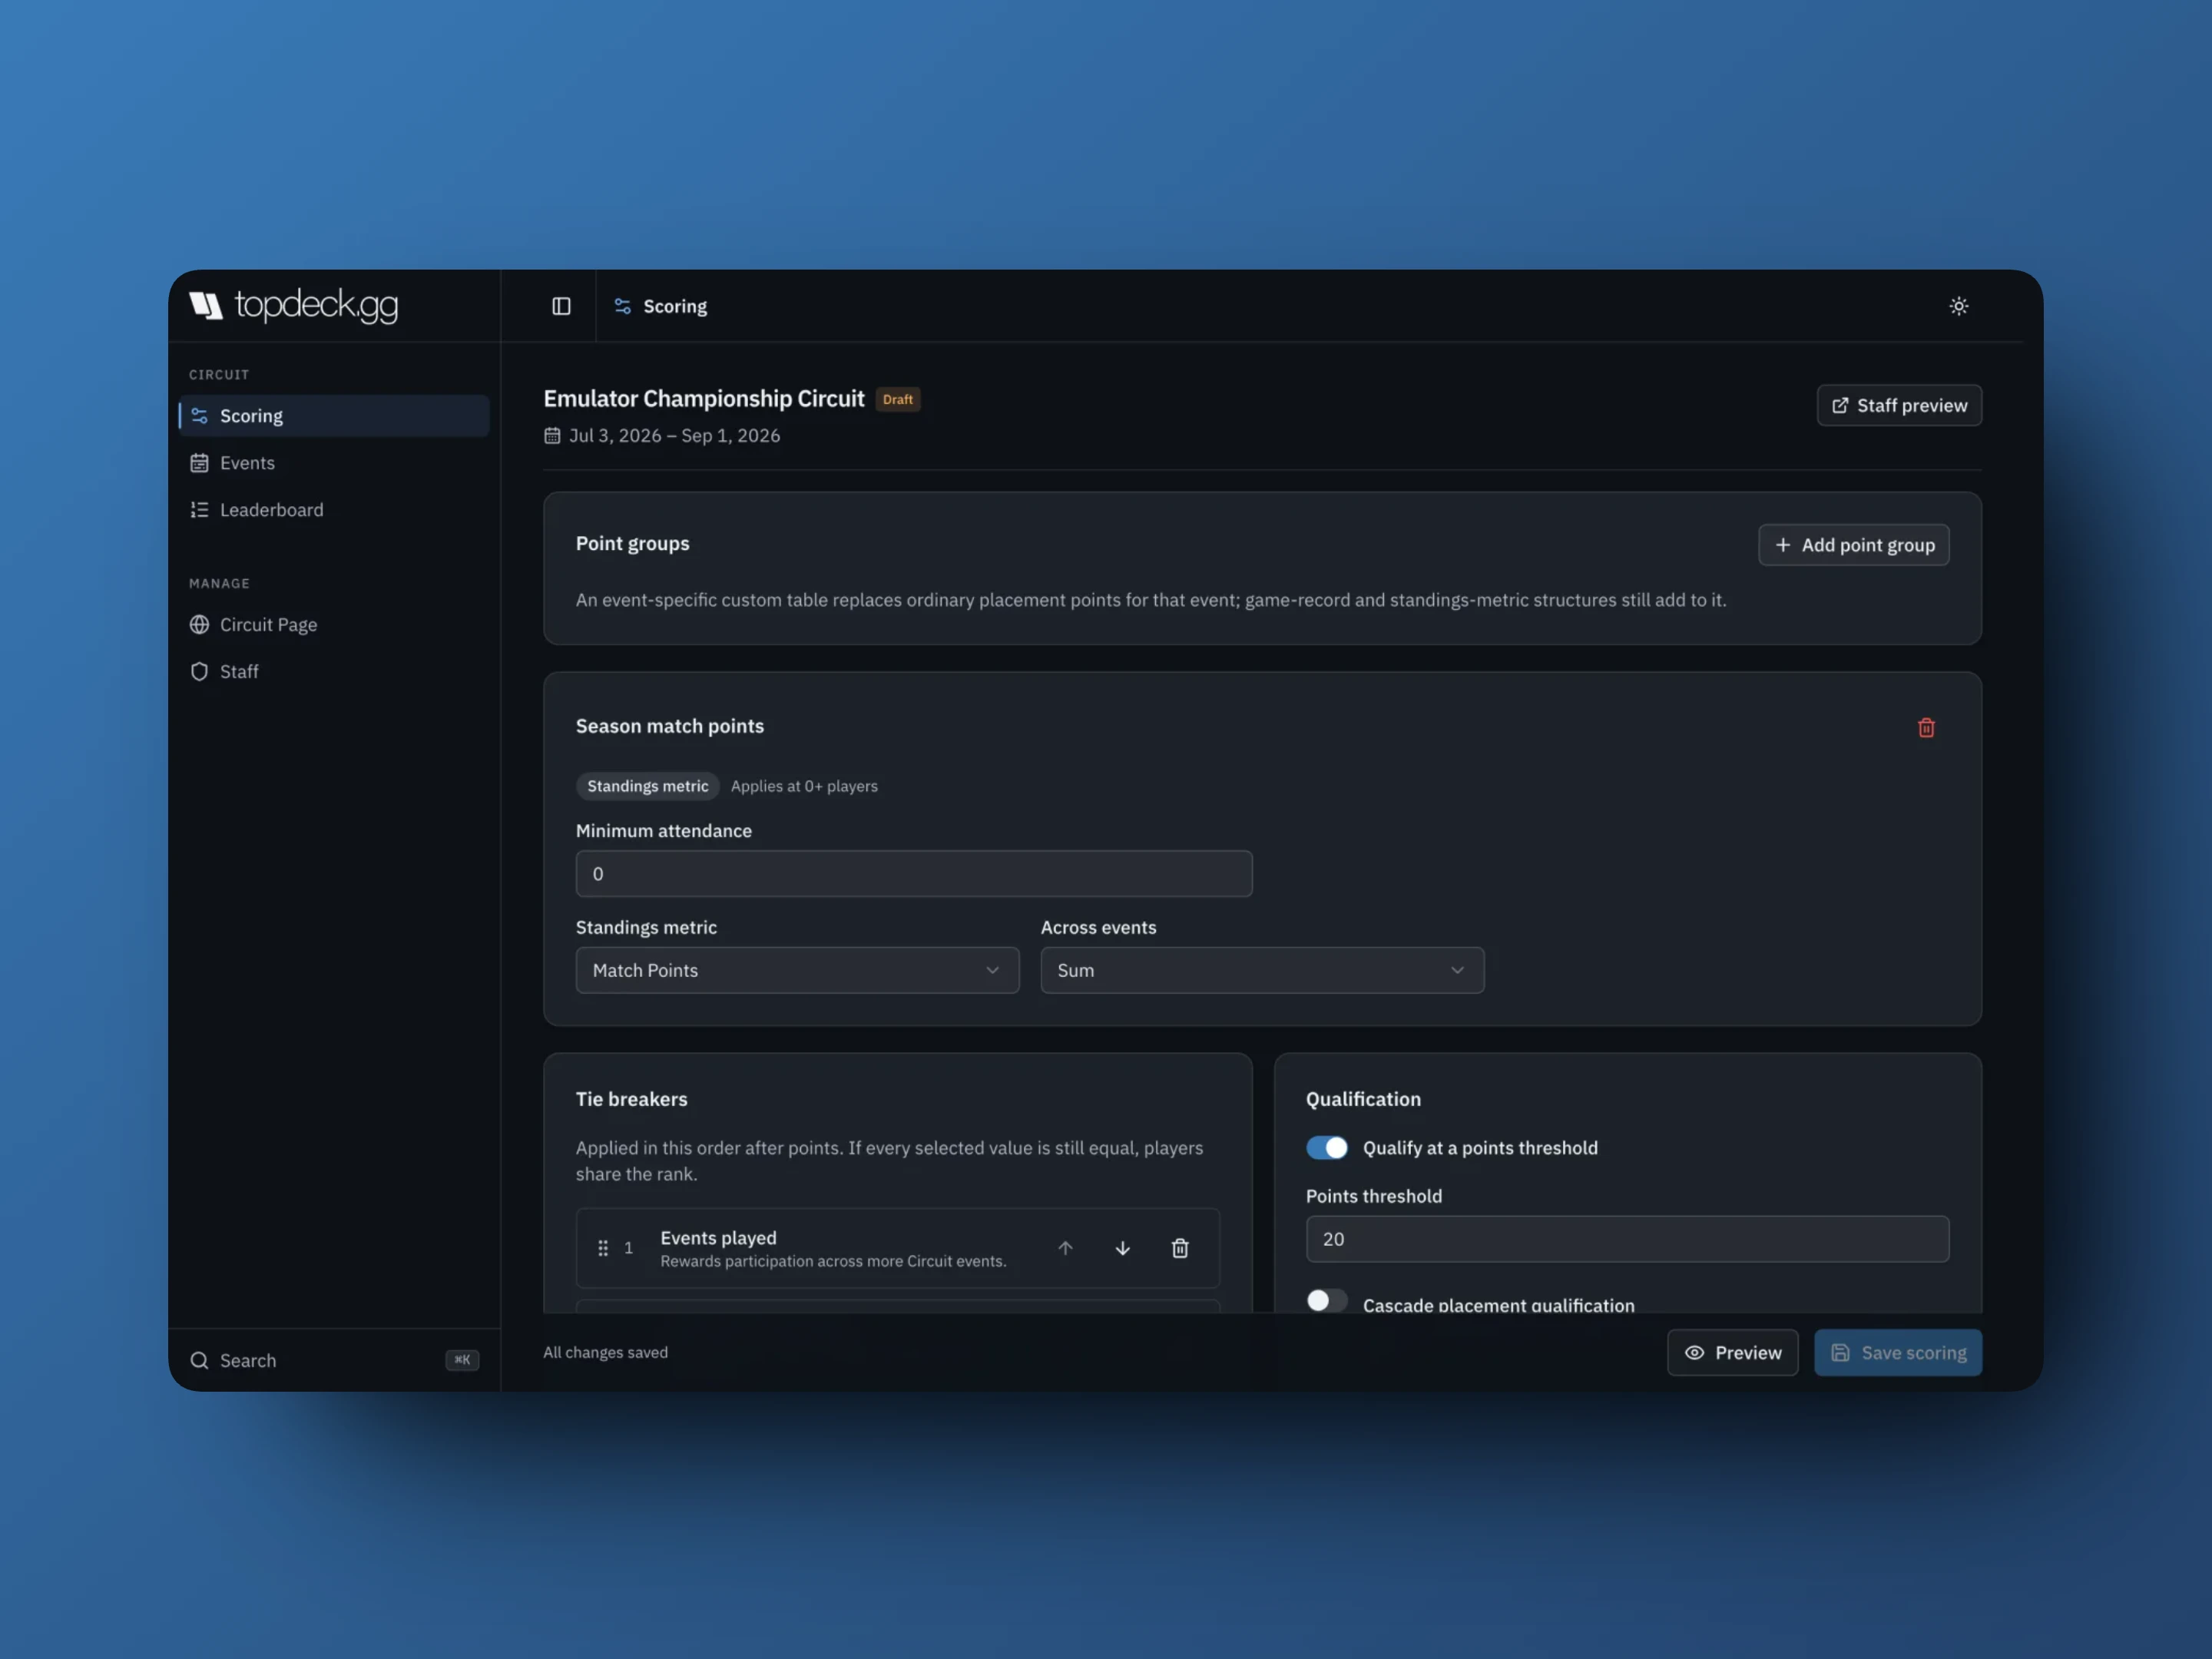The height and width of the screenshot is (1659, 2212).
Task: Click the Standings metric tag chip
Action: pos(647,786)
